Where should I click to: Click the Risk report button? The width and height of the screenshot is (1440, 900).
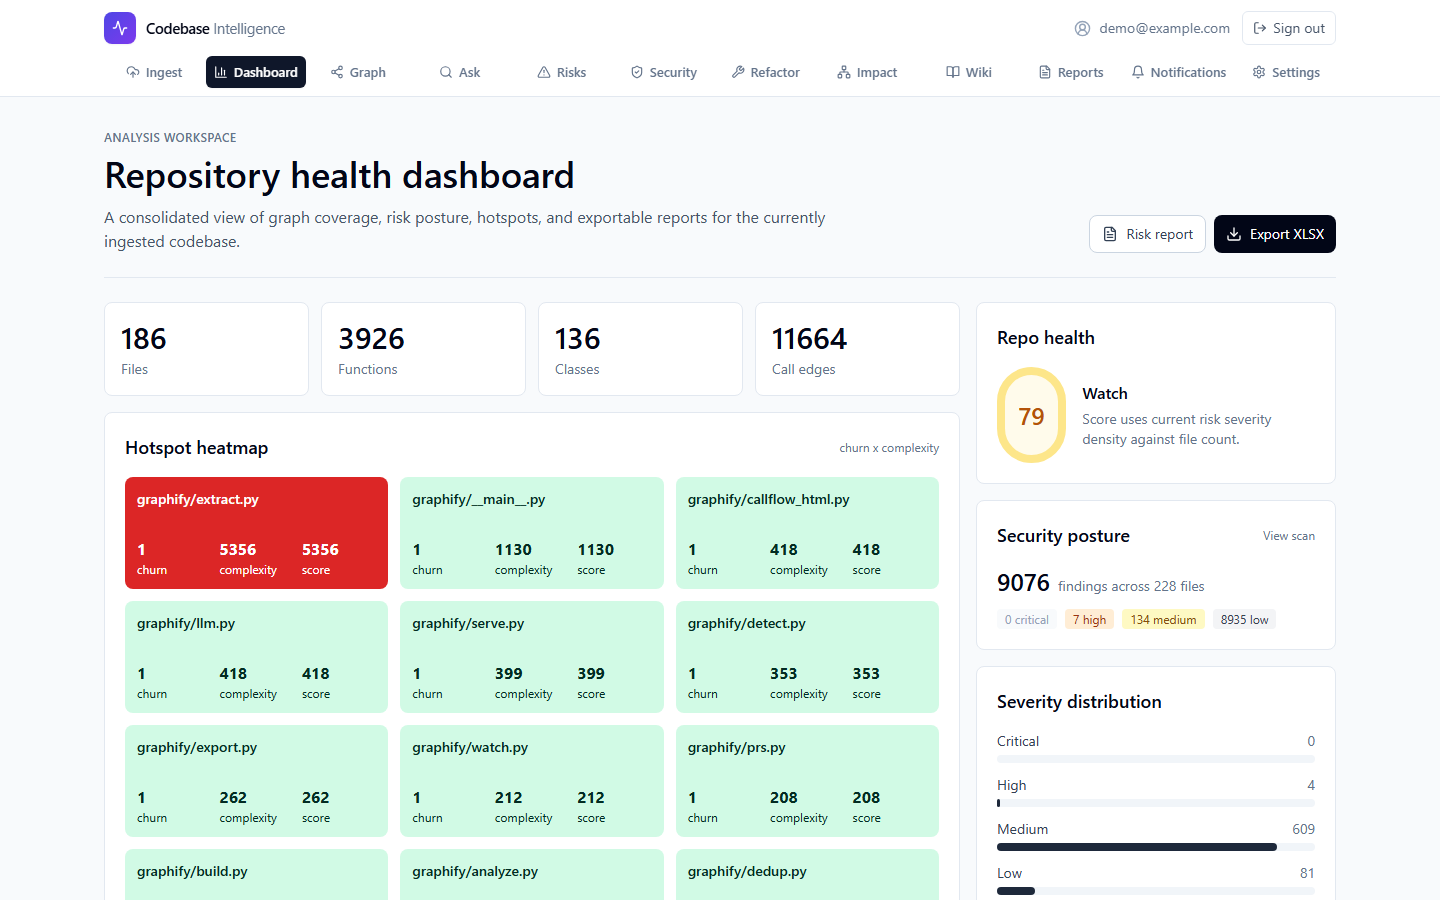1147,234
